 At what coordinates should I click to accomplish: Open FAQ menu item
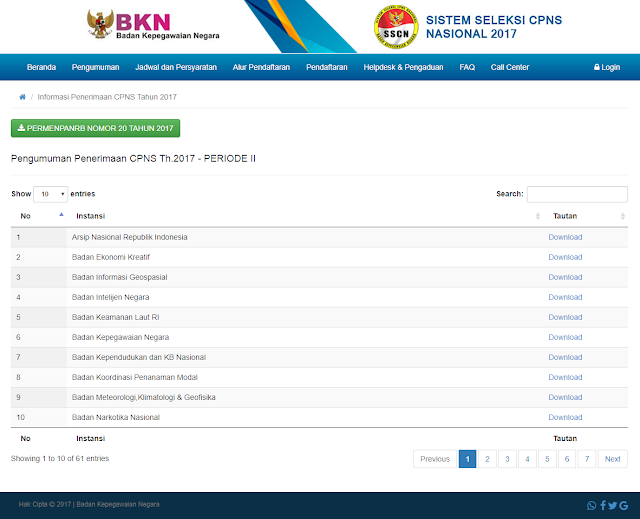click(467, 67)
